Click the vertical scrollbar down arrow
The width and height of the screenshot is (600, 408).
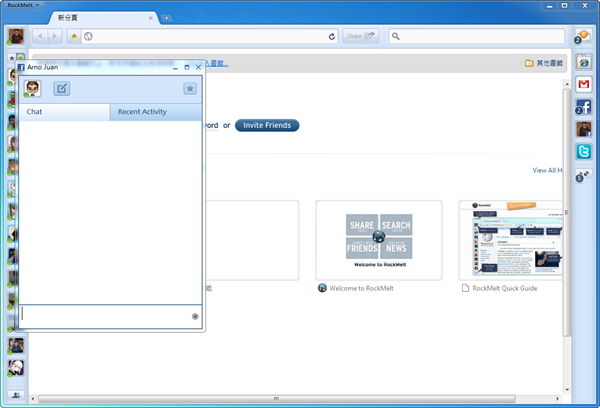click(567, 390)
